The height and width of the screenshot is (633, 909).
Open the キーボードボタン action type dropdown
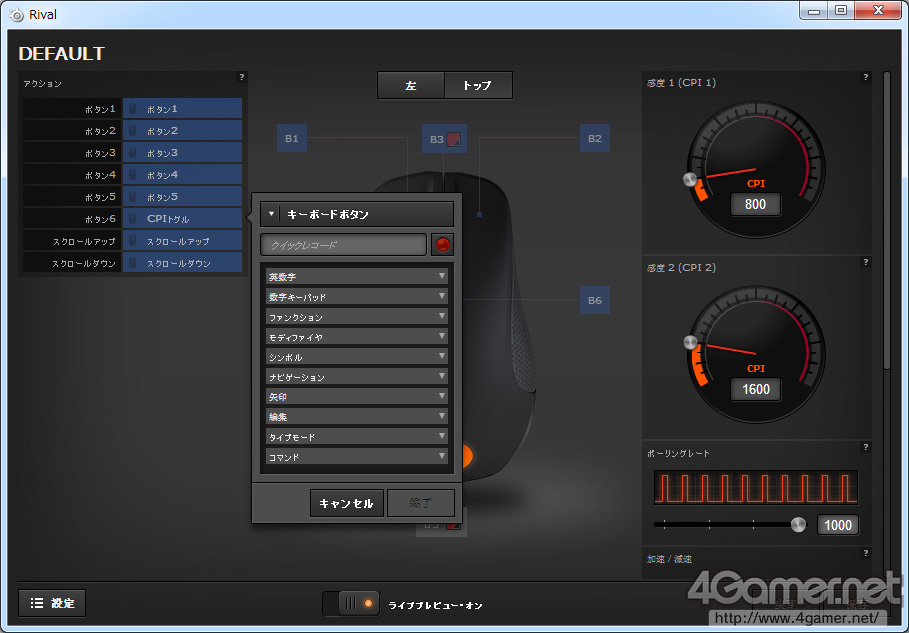(x=357, y=214)
